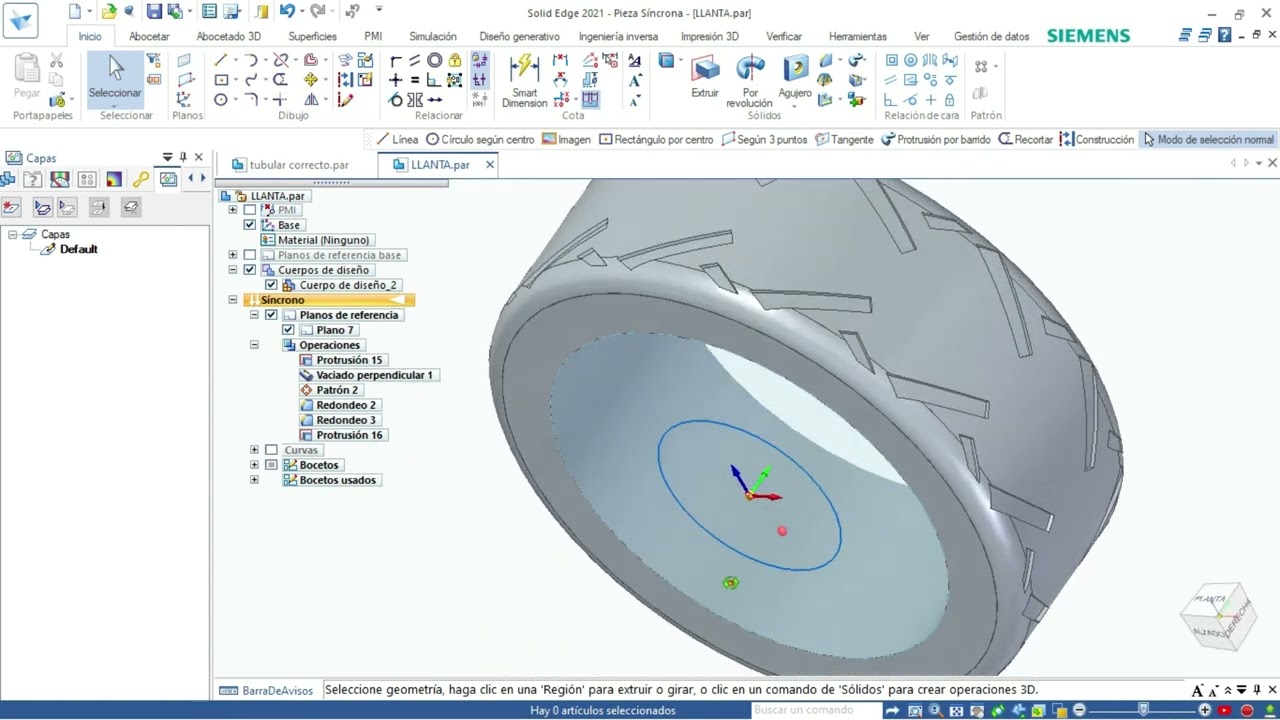Viewport: 1280px width, 720px height.
Task: Open the Abocetar ribbon tab
Action: [x=149, y=36]
